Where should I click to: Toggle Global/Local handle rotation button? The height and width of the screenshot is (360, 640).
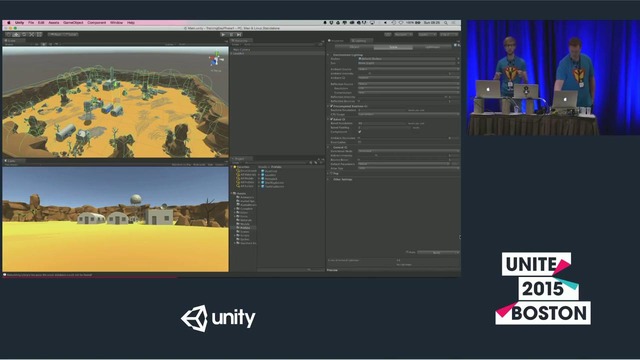tap(71, 35)
